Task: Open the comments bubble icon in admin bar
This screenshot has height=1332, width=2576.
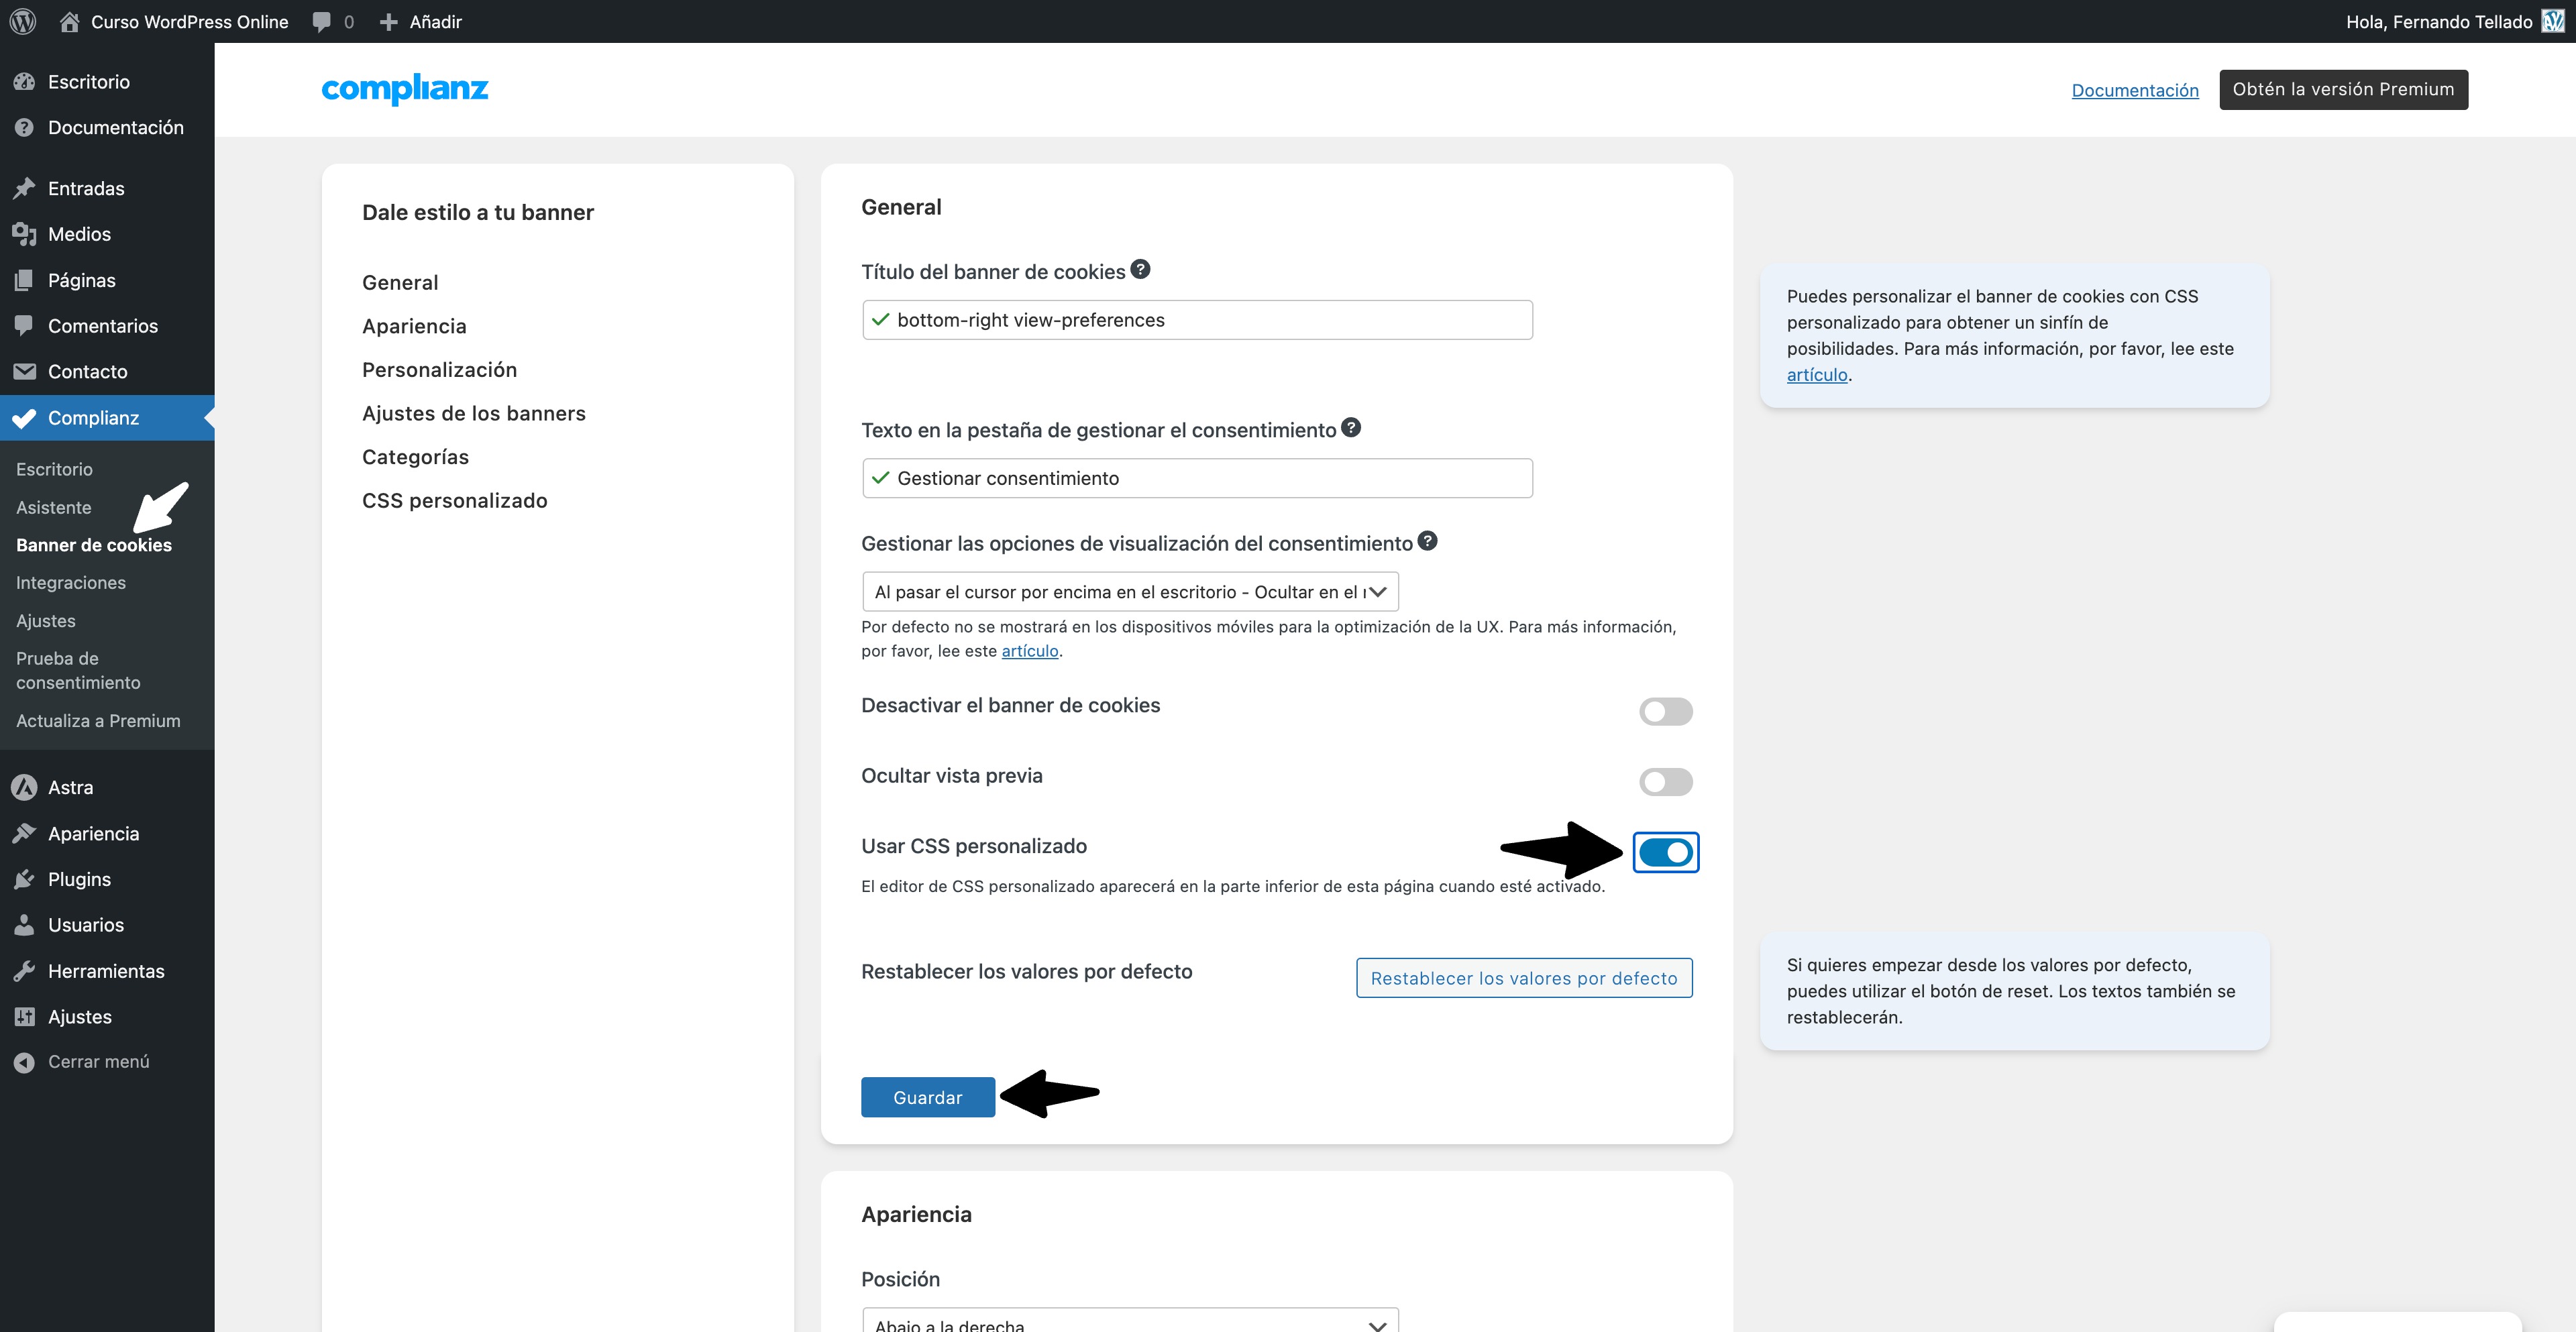Action: click(x=322, y=21)
